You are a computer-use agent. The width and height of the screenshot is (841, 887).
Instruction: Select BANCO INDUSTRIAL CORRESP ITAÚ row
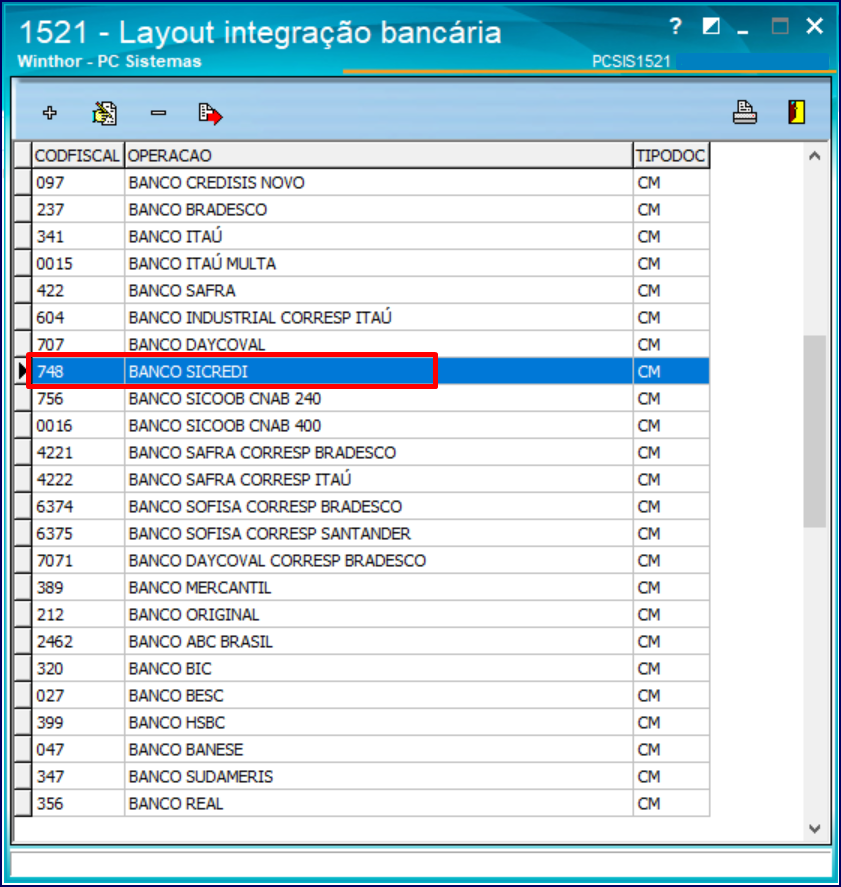pos(370,317)
